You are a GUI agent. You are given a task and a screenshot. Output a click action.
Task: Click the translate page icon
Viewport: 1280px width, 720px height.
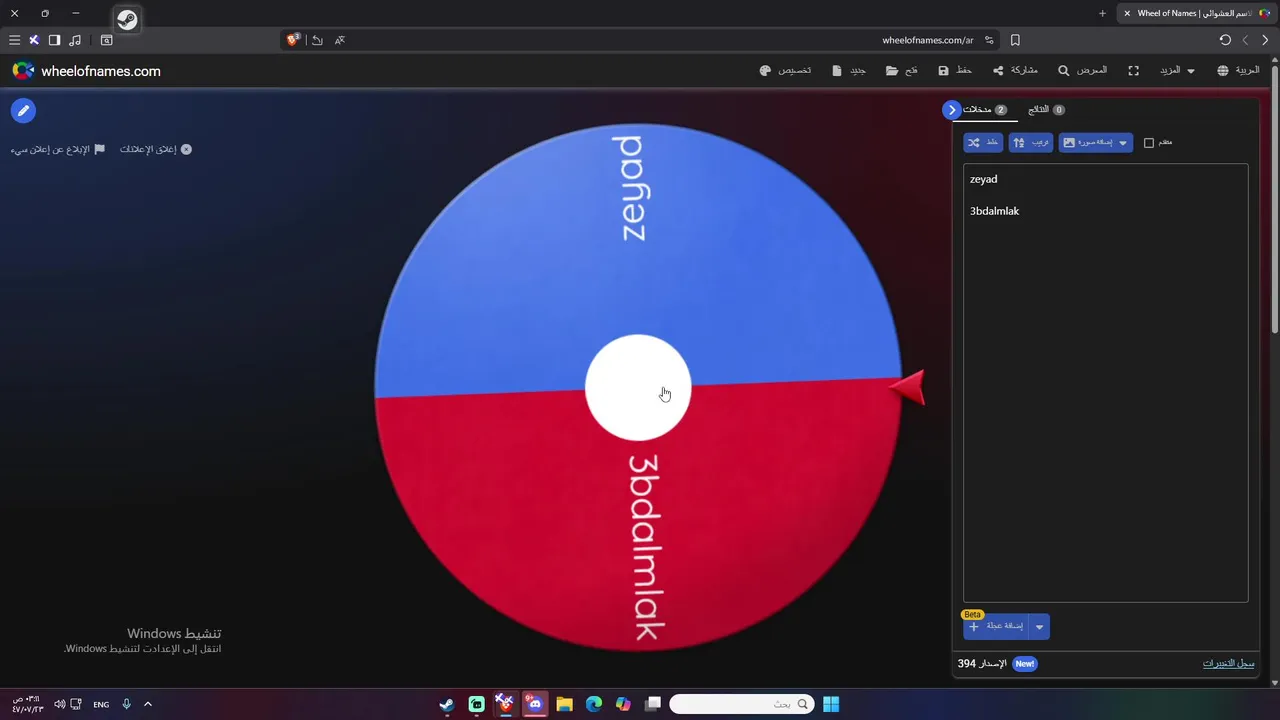coord(340,40)
